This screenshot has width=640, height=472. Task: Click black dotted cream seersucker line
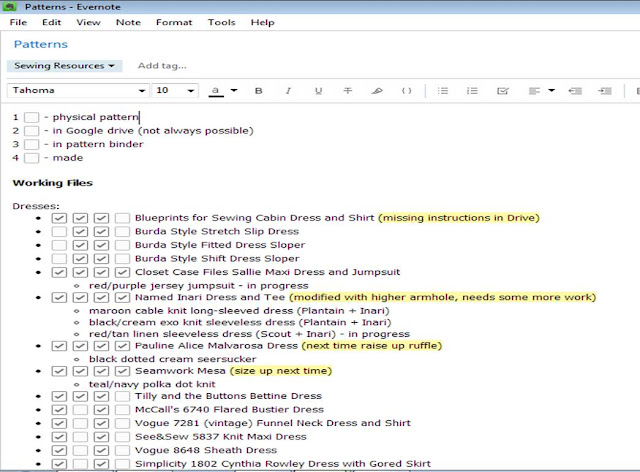[173, 359]
